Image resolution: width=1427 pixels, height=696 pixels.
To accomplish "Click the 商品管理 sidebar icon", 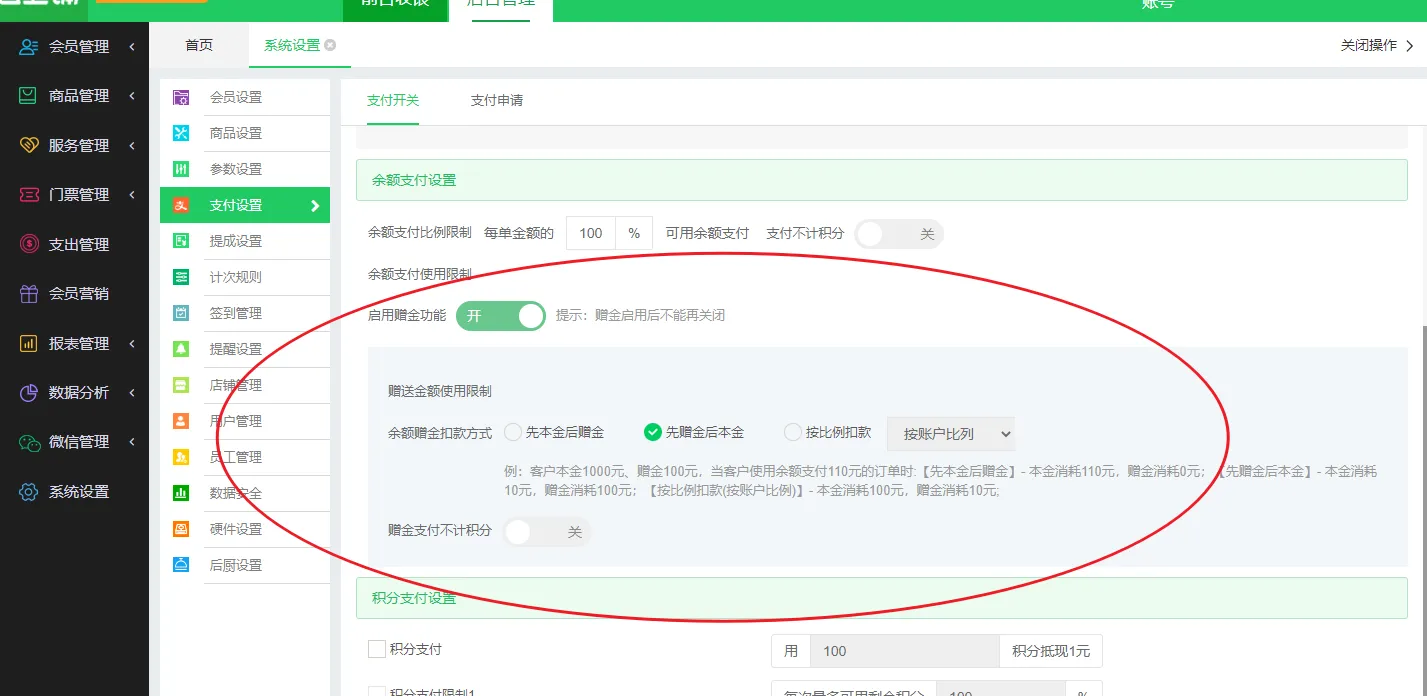I will (29, 96).
